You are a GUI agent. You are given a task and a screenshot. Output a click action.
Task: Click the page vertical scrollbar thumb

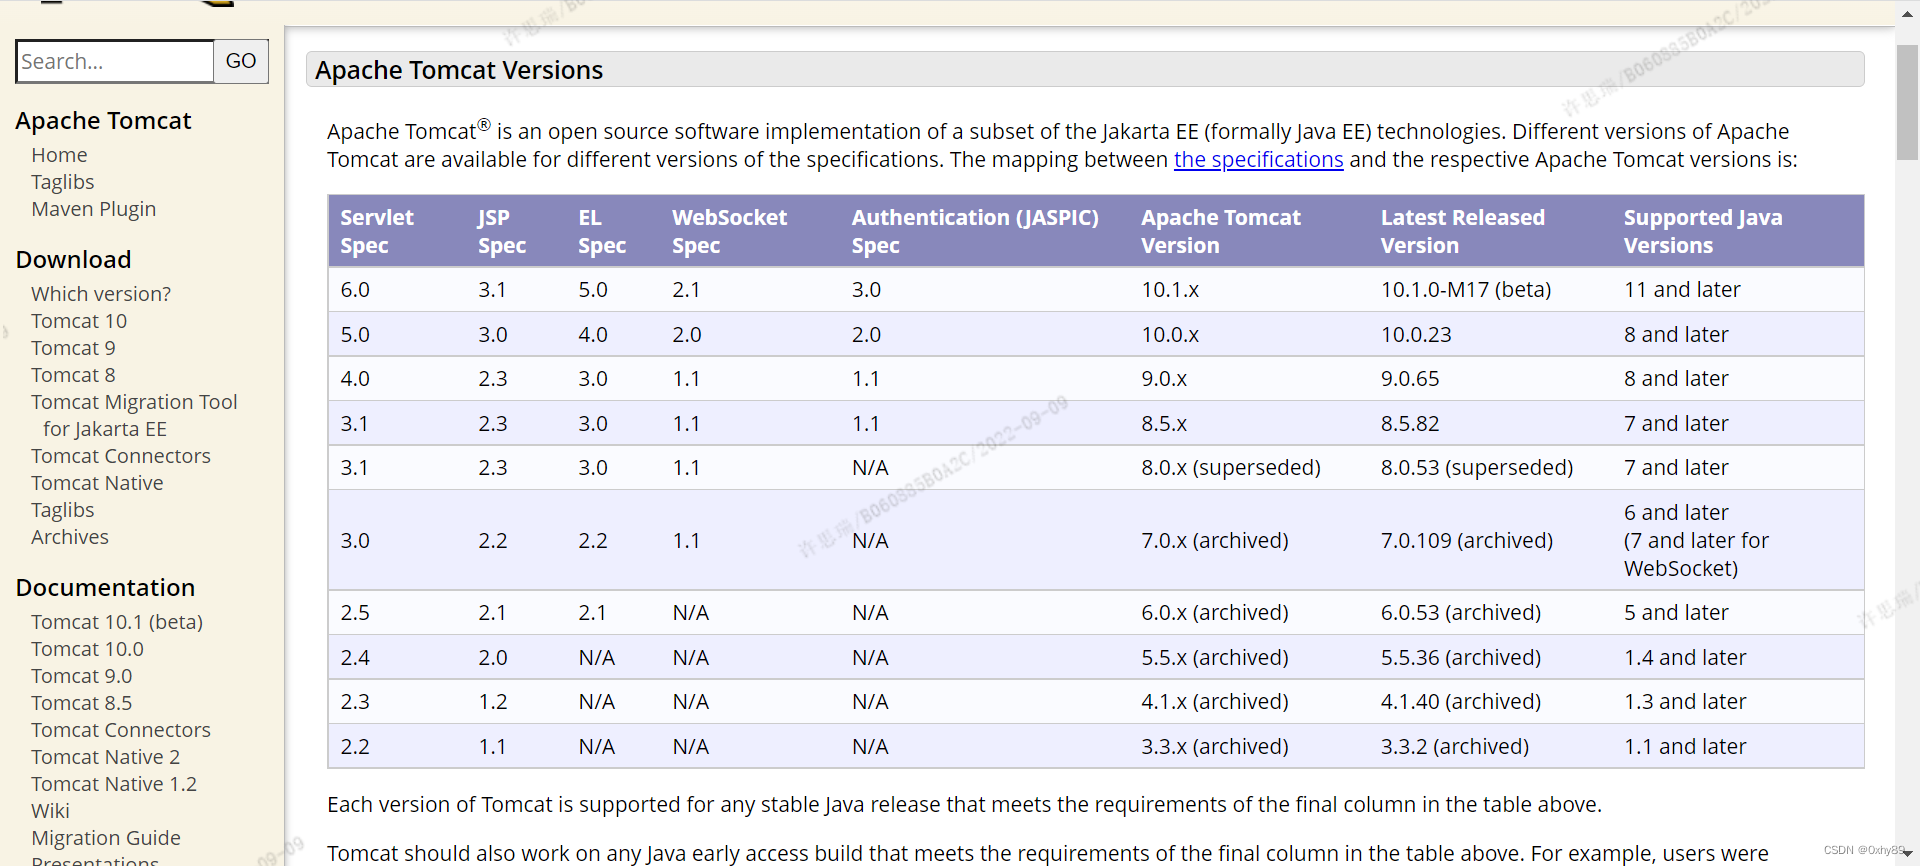click(1907, 101)
